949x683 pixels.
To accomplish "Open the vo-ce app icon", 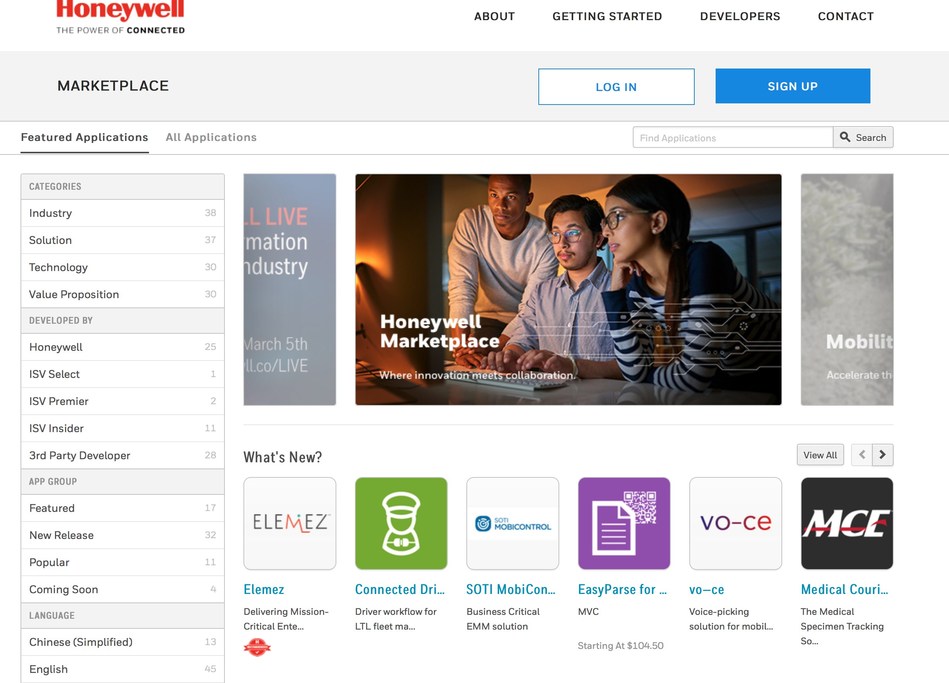I will [x=735, y=522].
